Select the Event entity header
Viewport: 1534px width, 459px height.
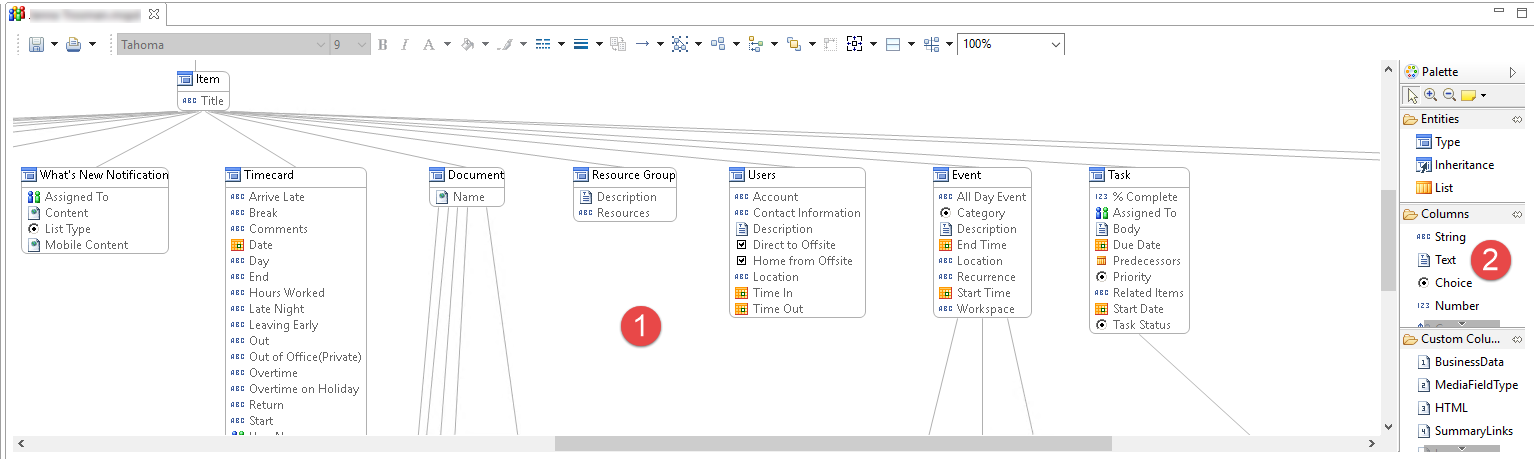pos(982,175)
